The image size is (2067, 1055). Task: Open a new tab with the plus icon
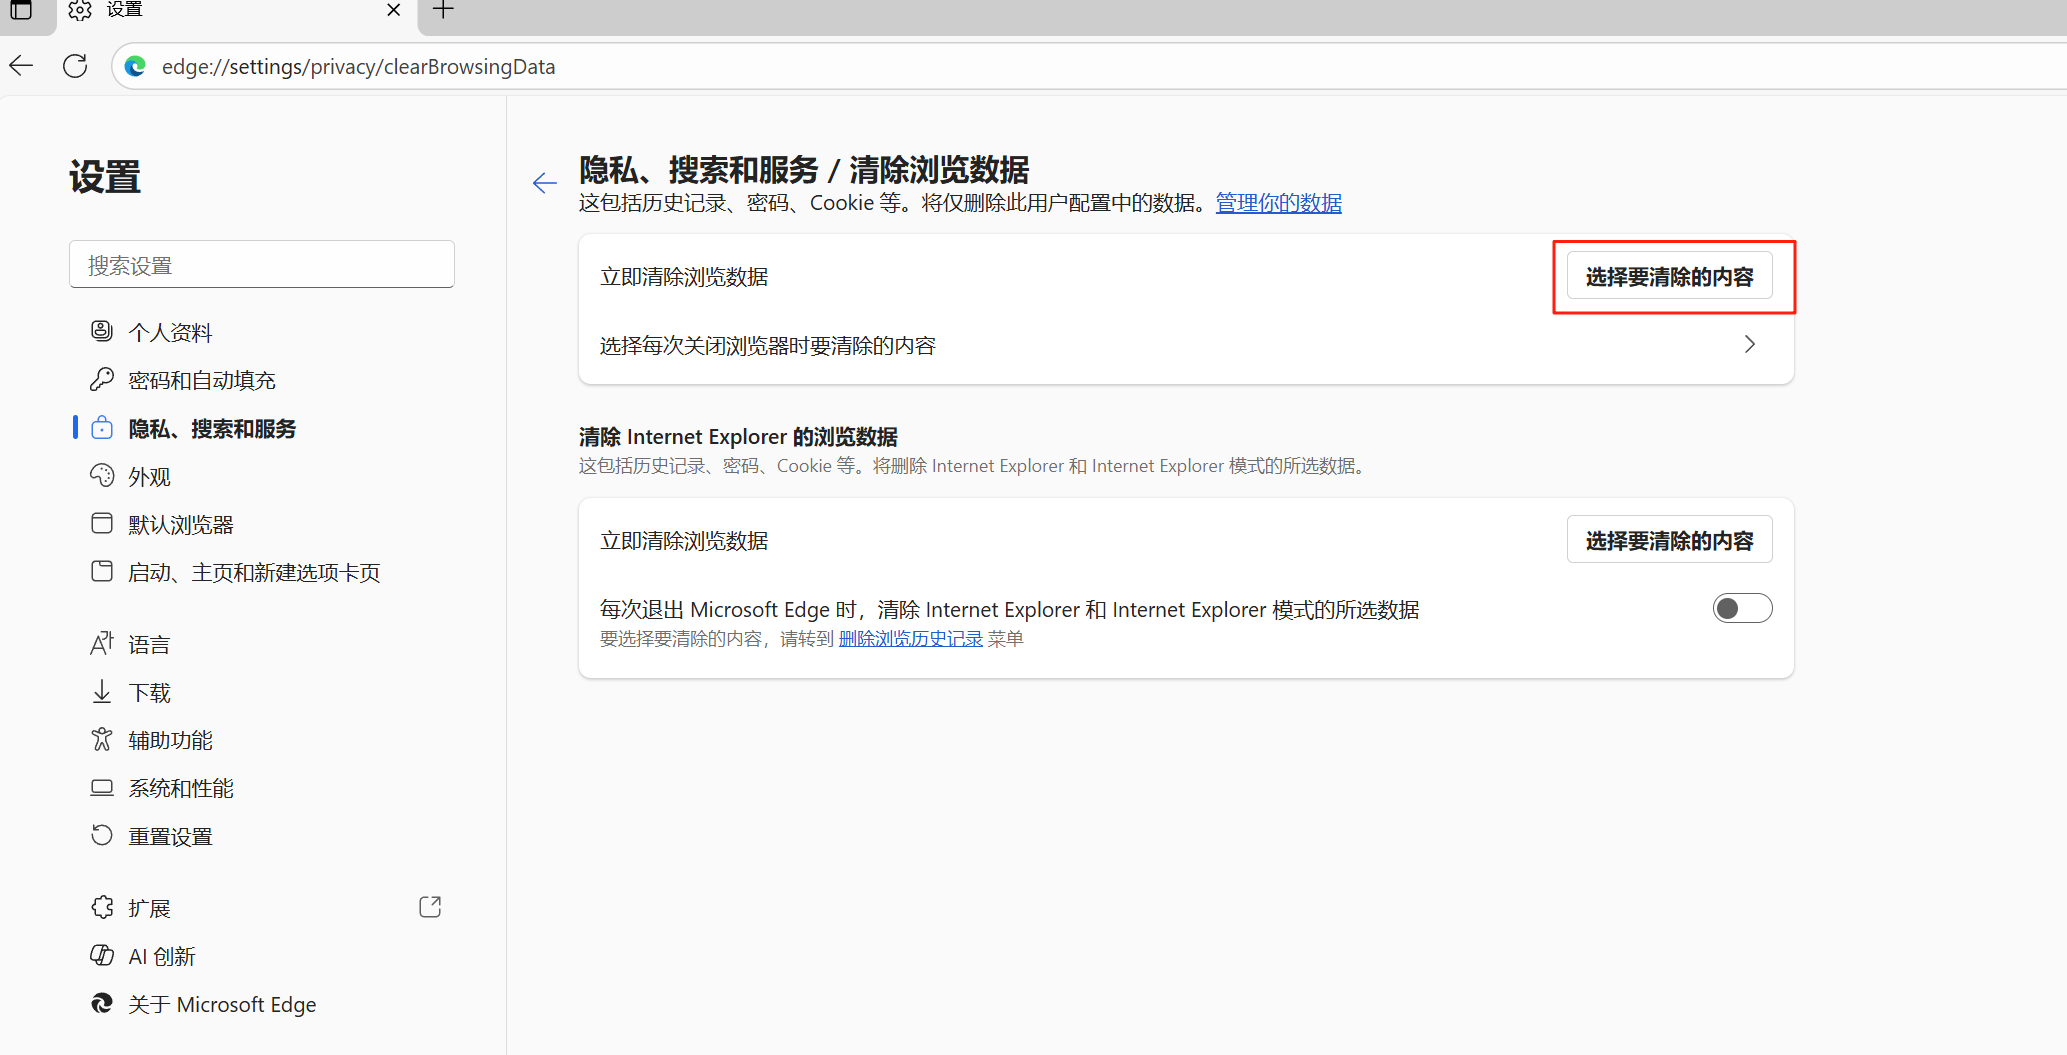(443, 10)
